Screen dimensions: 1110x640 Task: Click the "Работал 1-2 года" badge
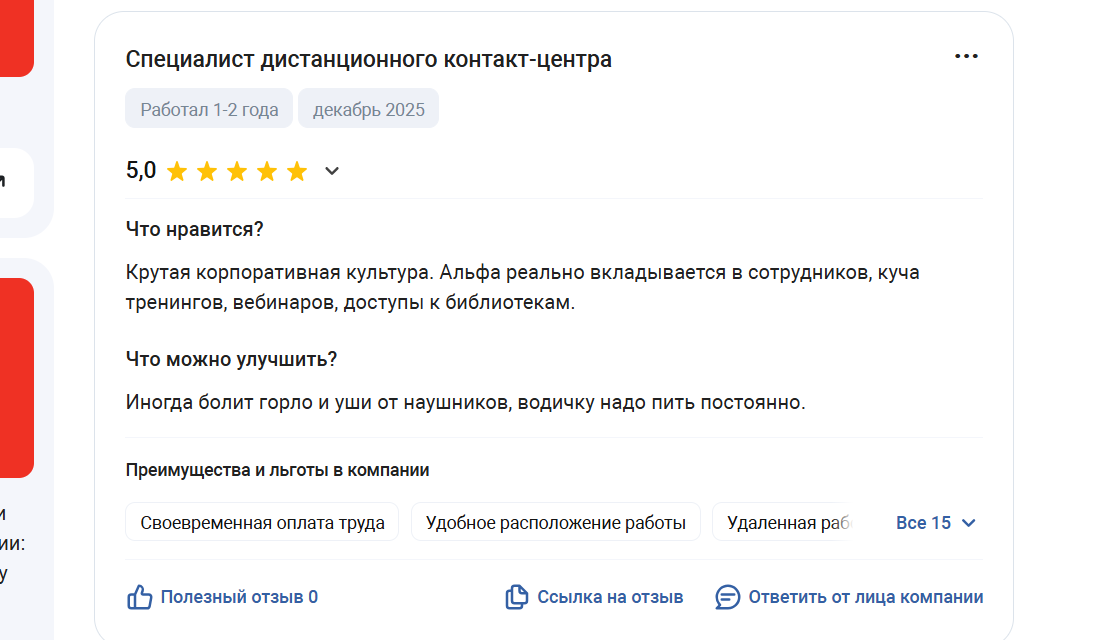pos(209,109)
